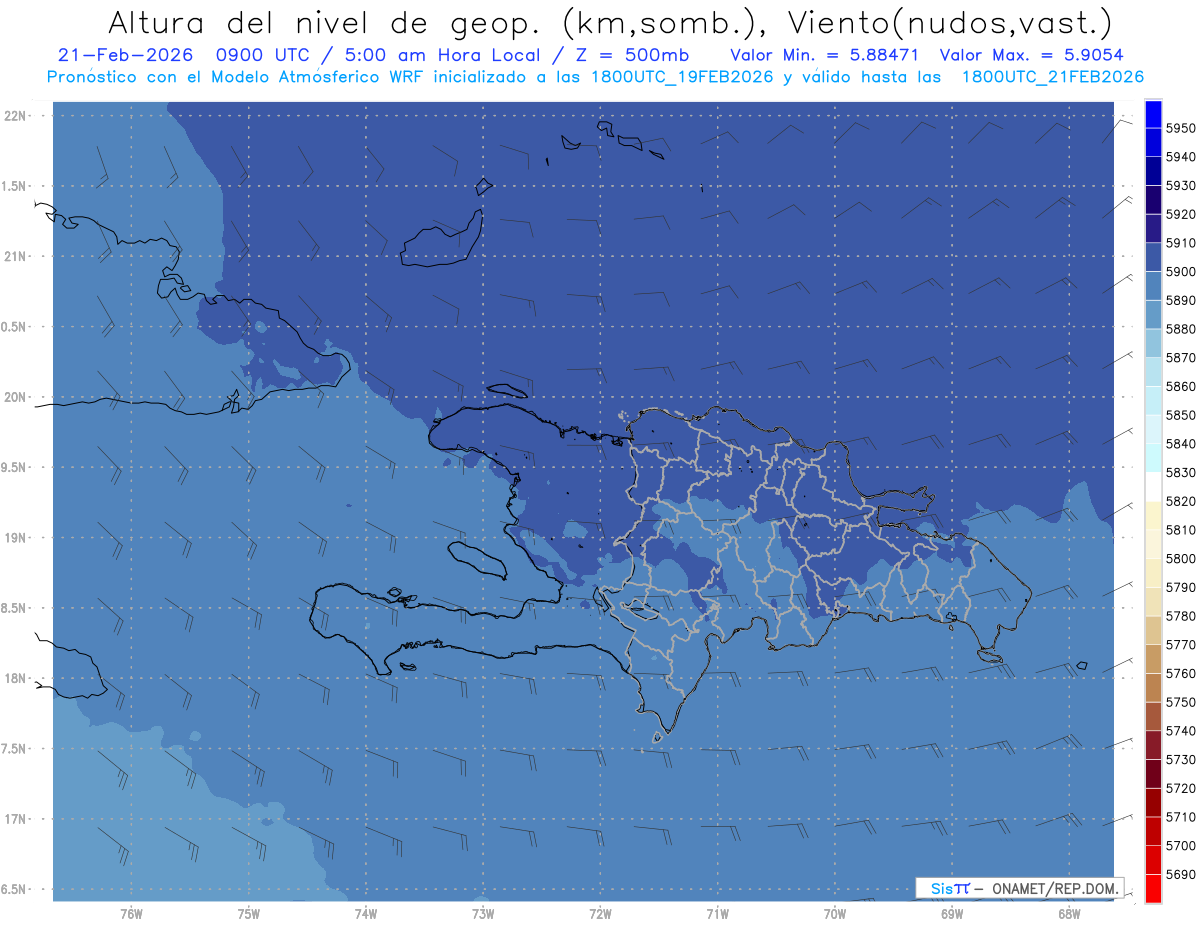Click the longitude label '69W'

[x=952, y=914]
